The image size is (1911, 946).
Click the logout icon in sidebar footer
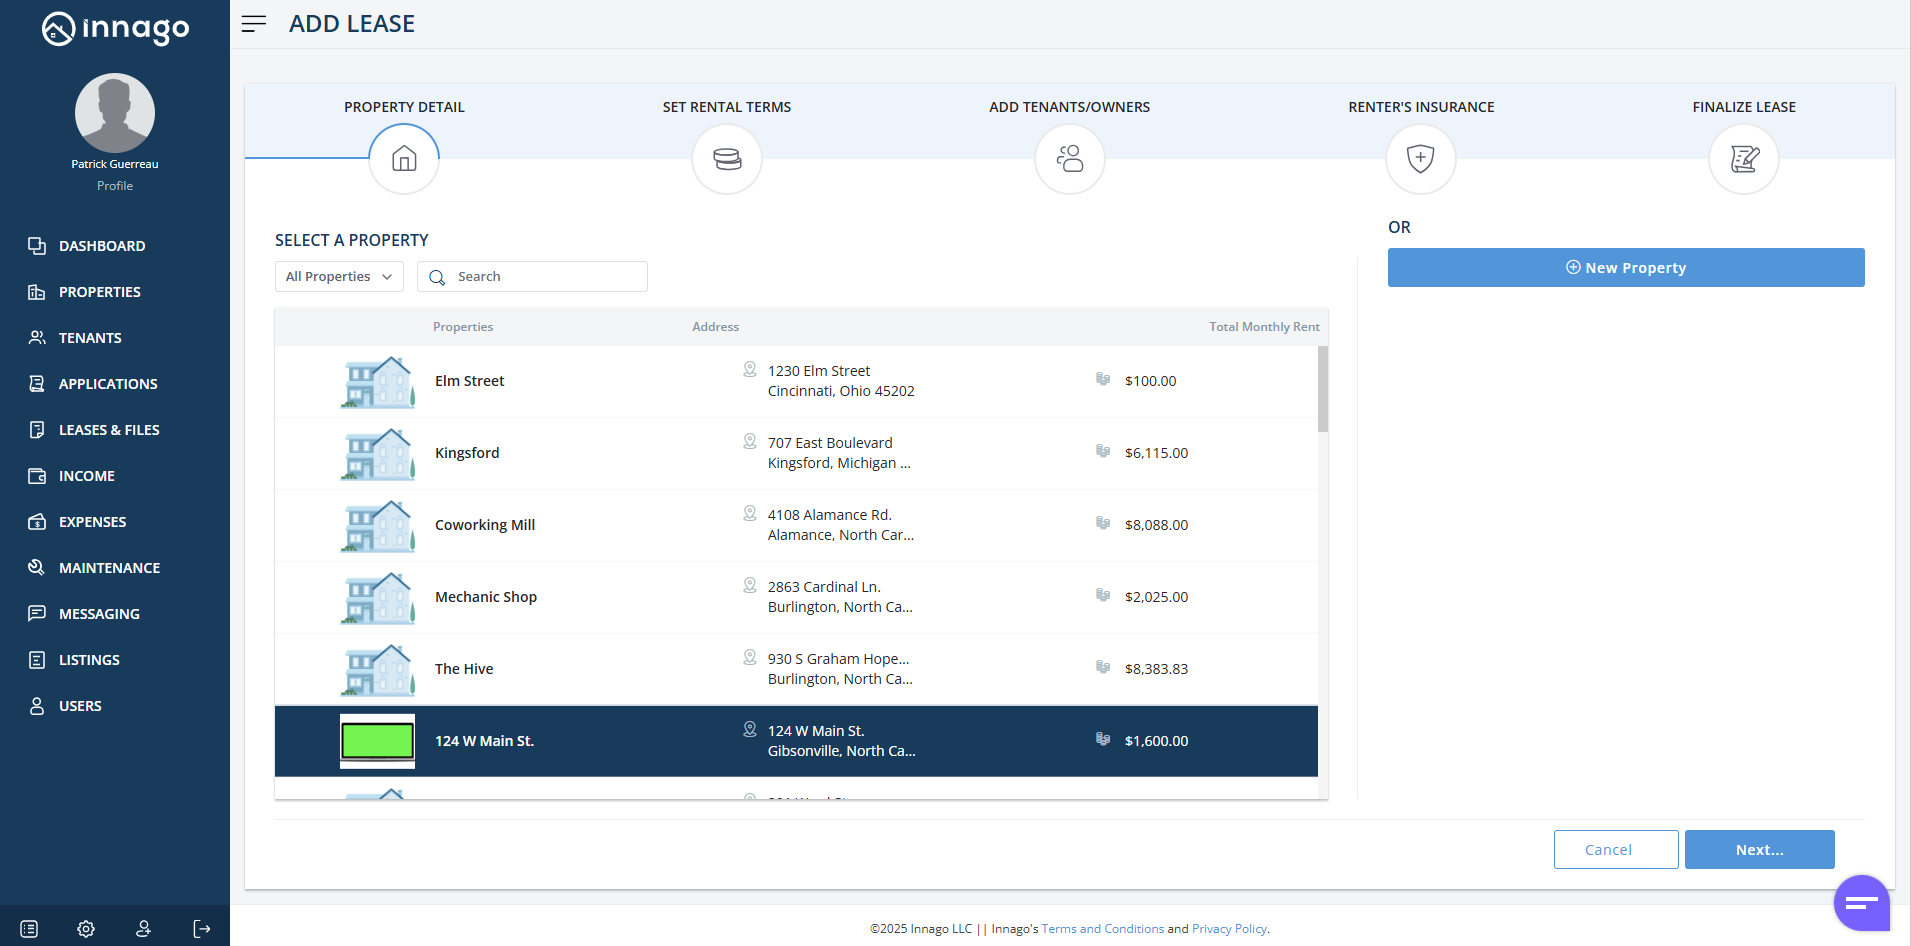(201, 929)
